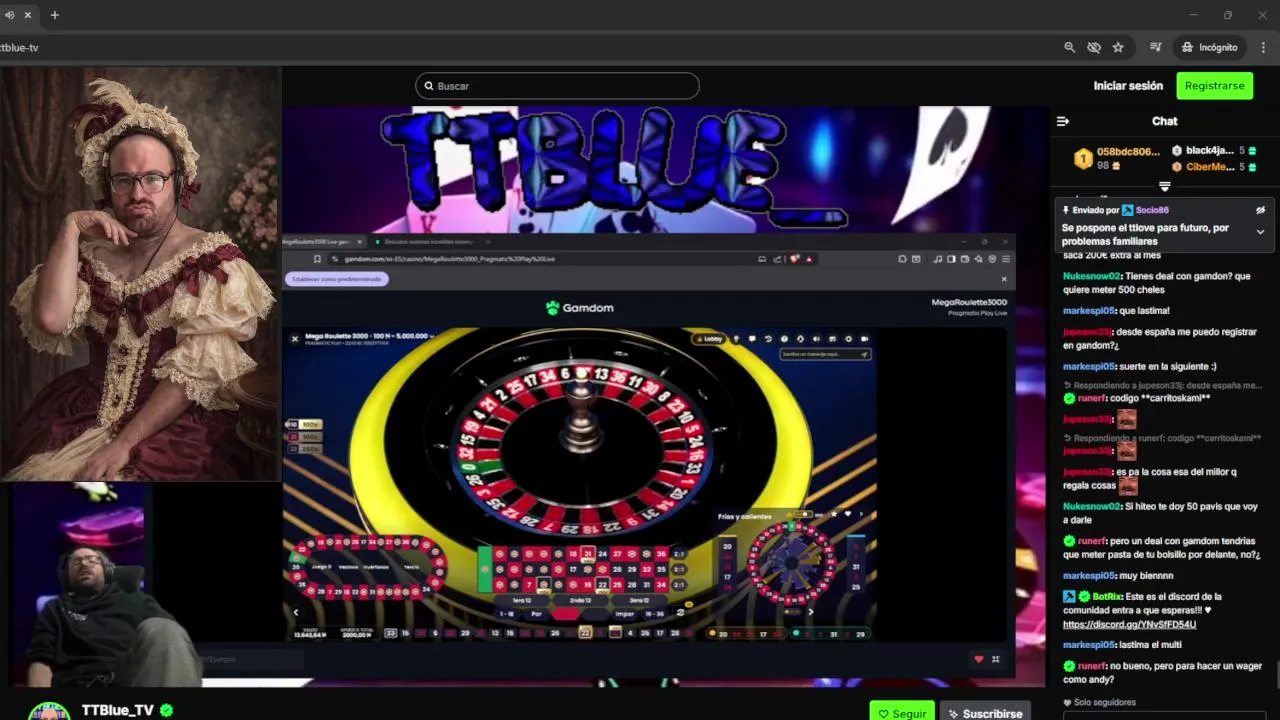
Task: Click the Solo seguidores chat notice
Action: [1099, 703]
